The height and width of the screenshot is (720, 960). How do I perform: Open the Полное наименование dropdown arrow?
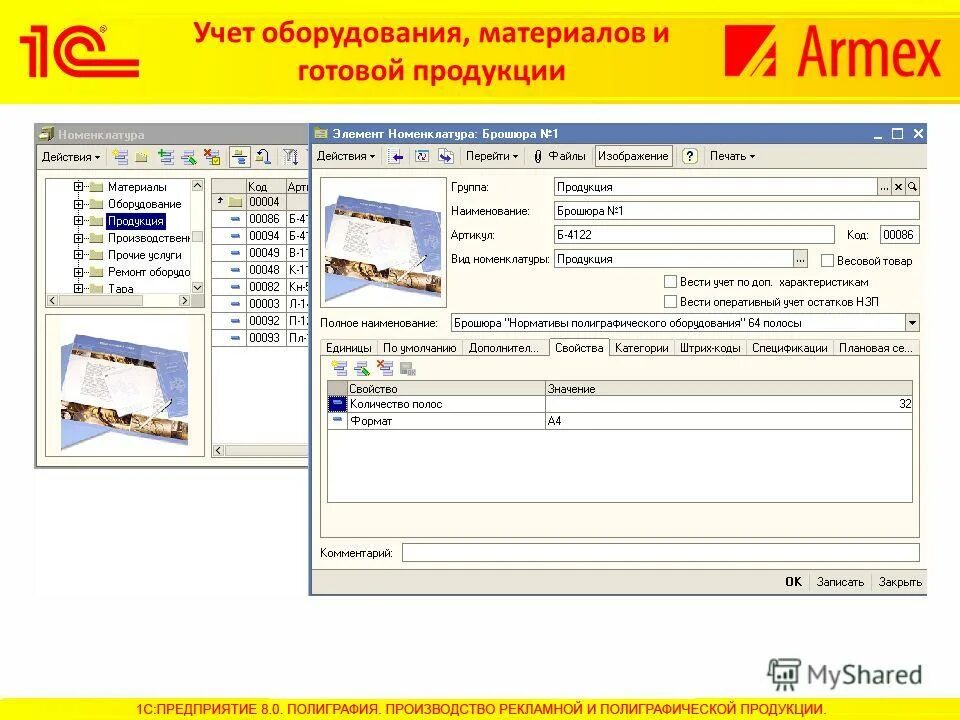coord(912,322)
